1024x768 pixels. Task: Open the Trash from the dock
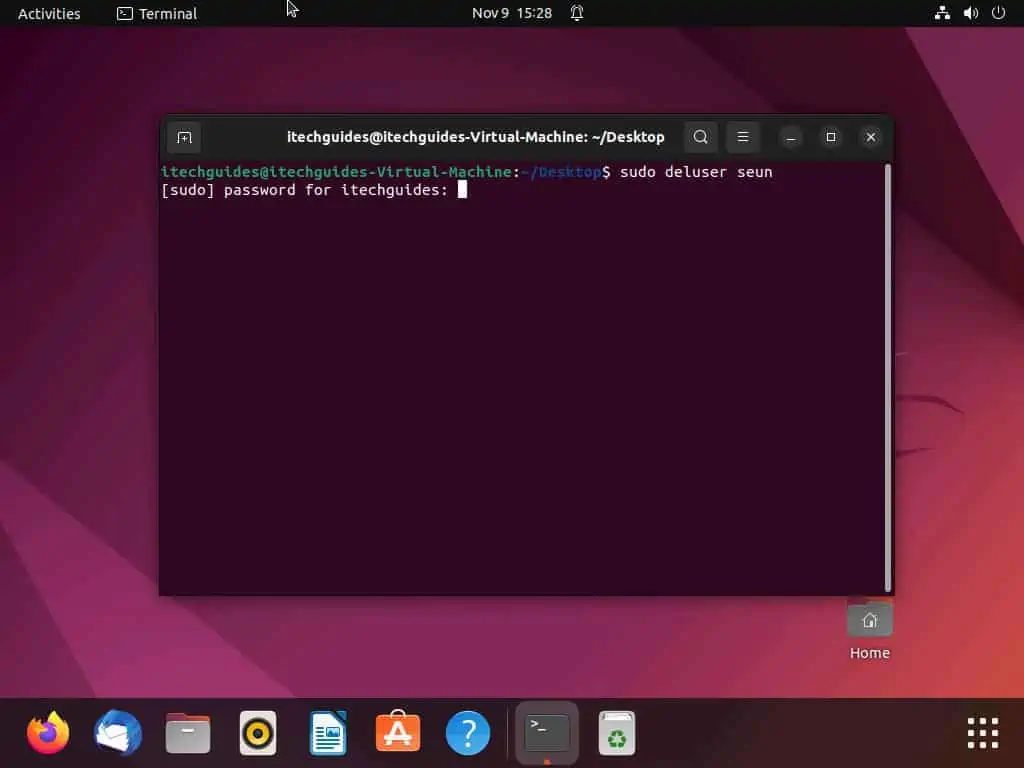(x=616, y=733)
